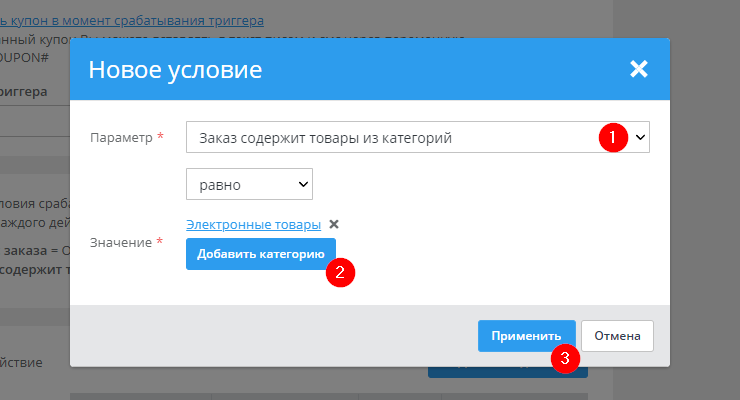Click the red asterisk beside Параметр
This screenshot has height=400, width=740.
(x=161, y=137)
